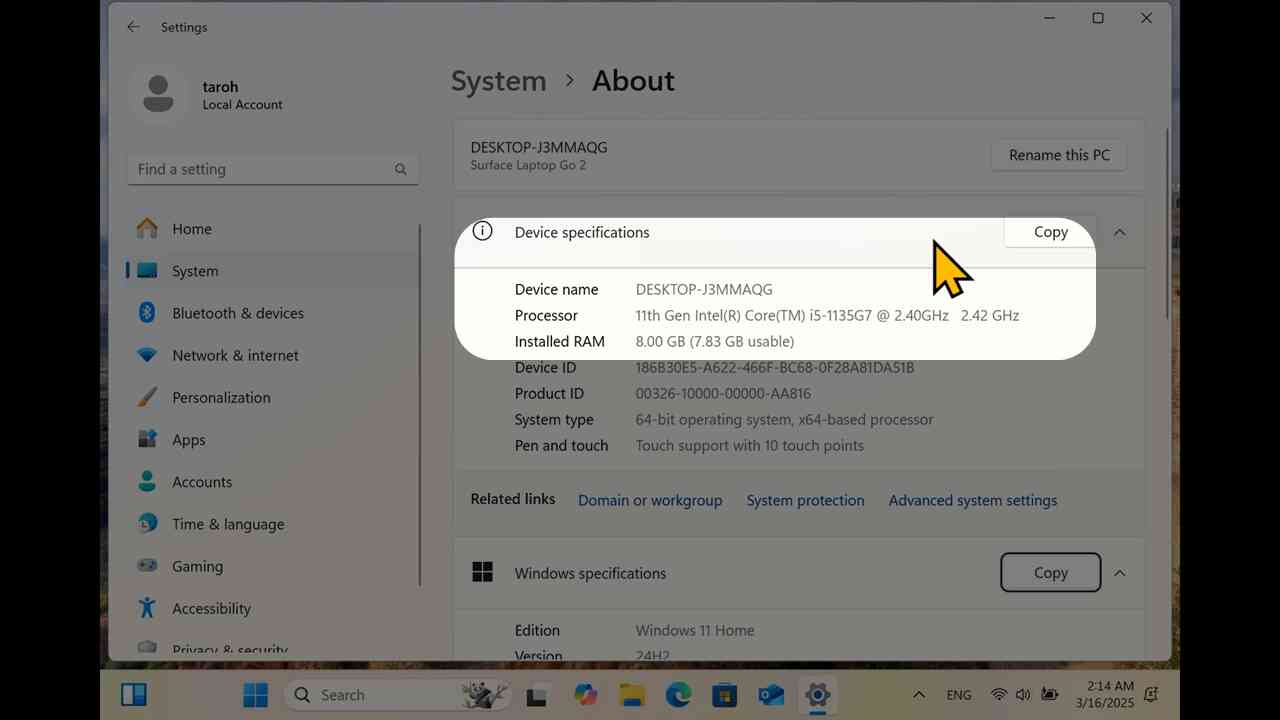Open the Home settings page

click(272, 229)
